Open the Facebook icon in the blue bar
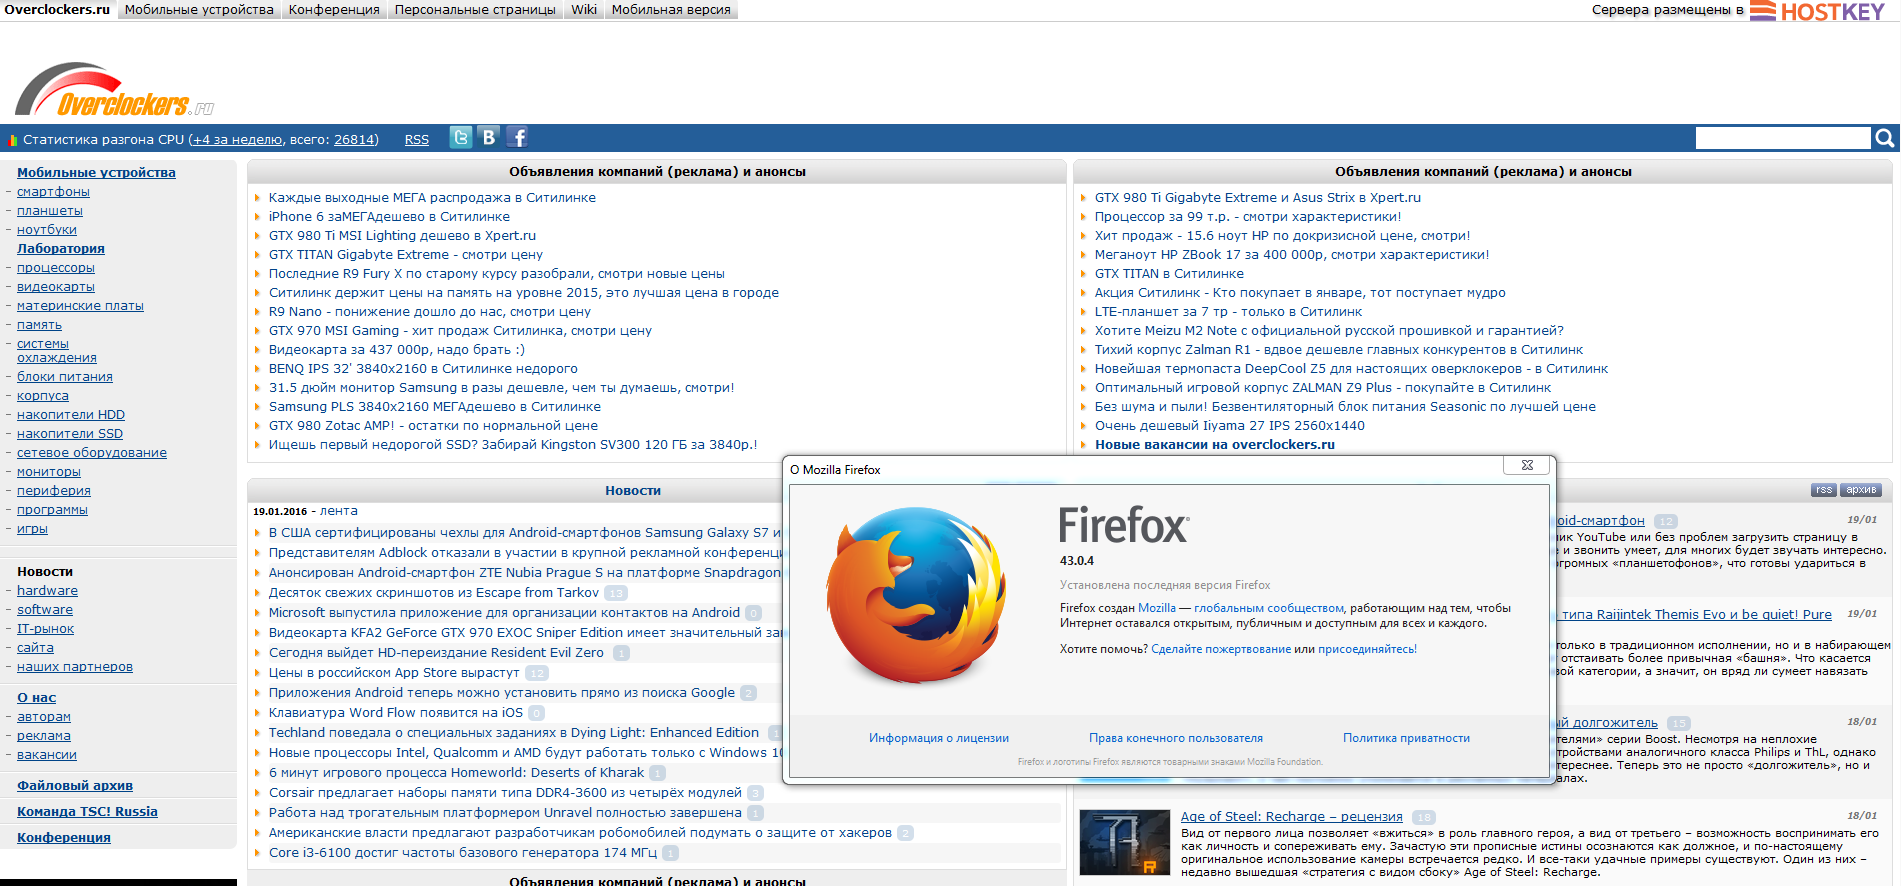Viewport: 1901px width, 886px height. coord(517,138)
